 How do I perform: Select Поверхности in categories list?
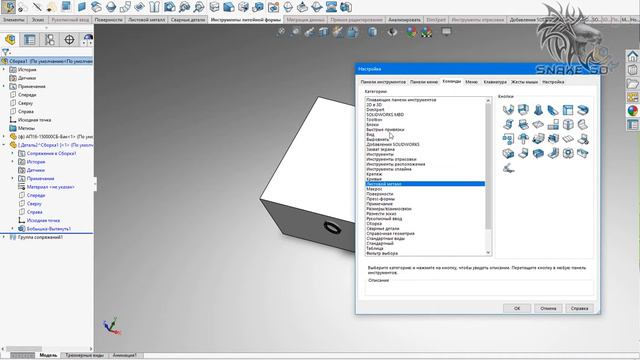pyautogui.click(x=380, y=194)
